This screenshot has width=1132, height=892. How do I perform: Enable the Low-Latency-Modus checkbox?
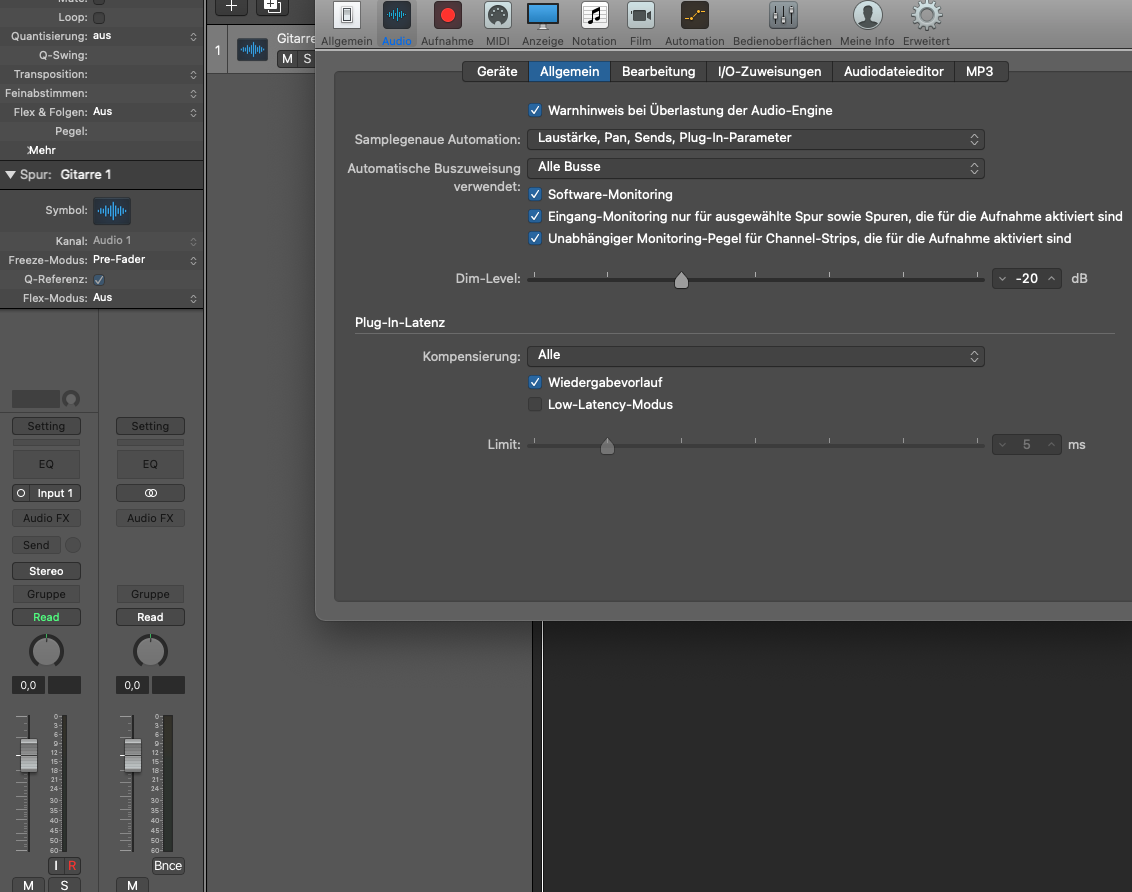tap(535, 405)
